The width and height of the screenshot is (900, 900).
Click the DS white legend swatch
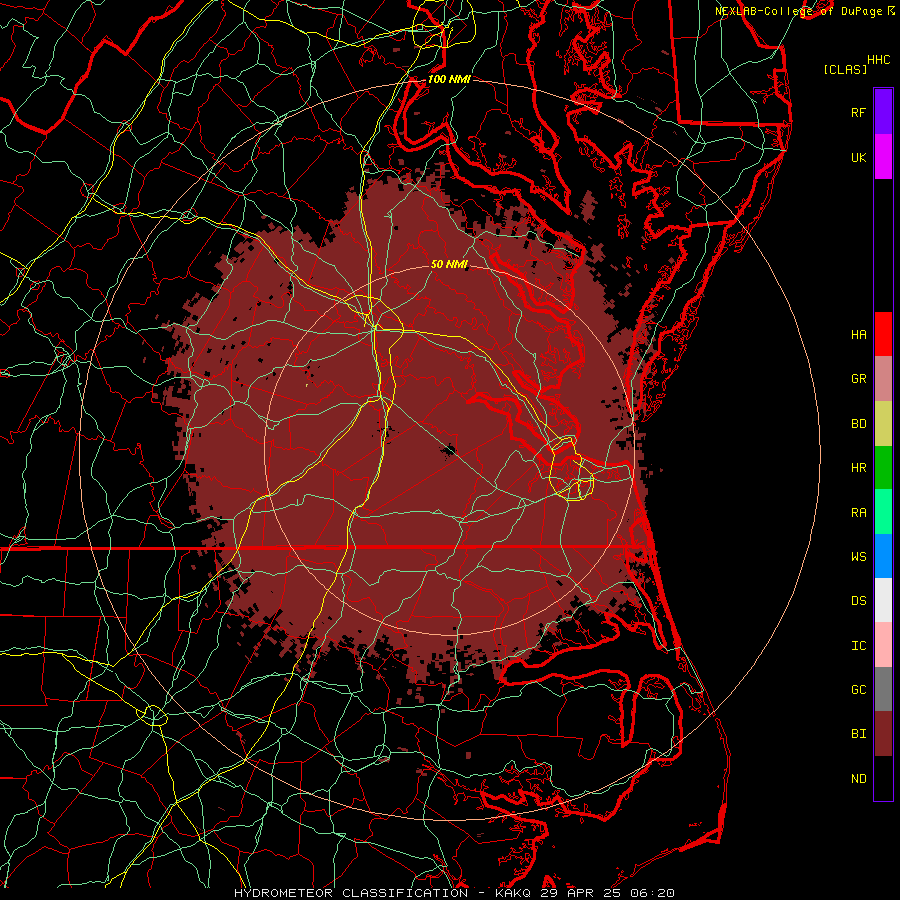[x=883, y=600]
